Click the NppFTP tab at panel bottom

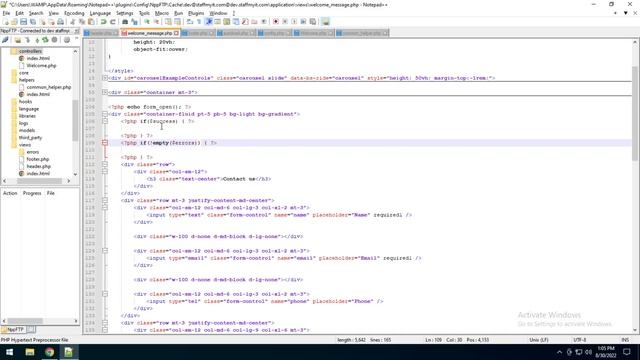13,329
